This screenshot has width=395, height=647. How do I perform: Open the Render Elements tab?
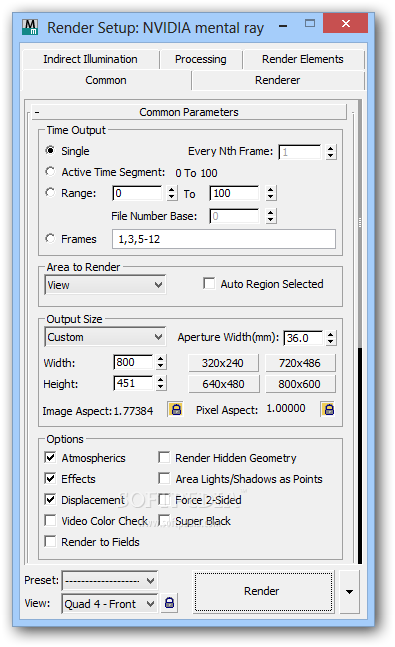coord(303,59)
